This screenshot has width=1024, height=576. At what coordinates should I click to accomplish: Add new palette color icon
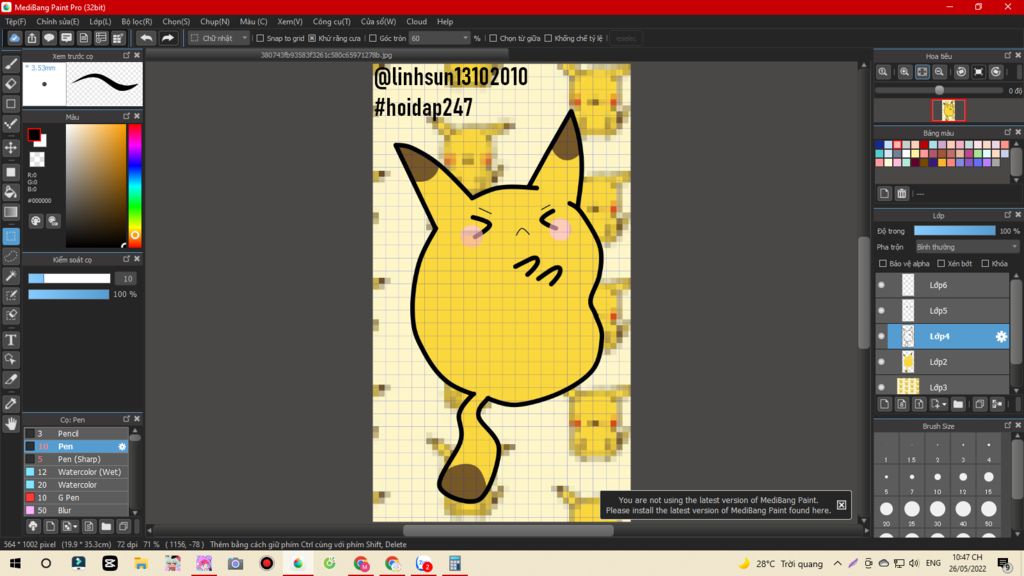[884, 193]
